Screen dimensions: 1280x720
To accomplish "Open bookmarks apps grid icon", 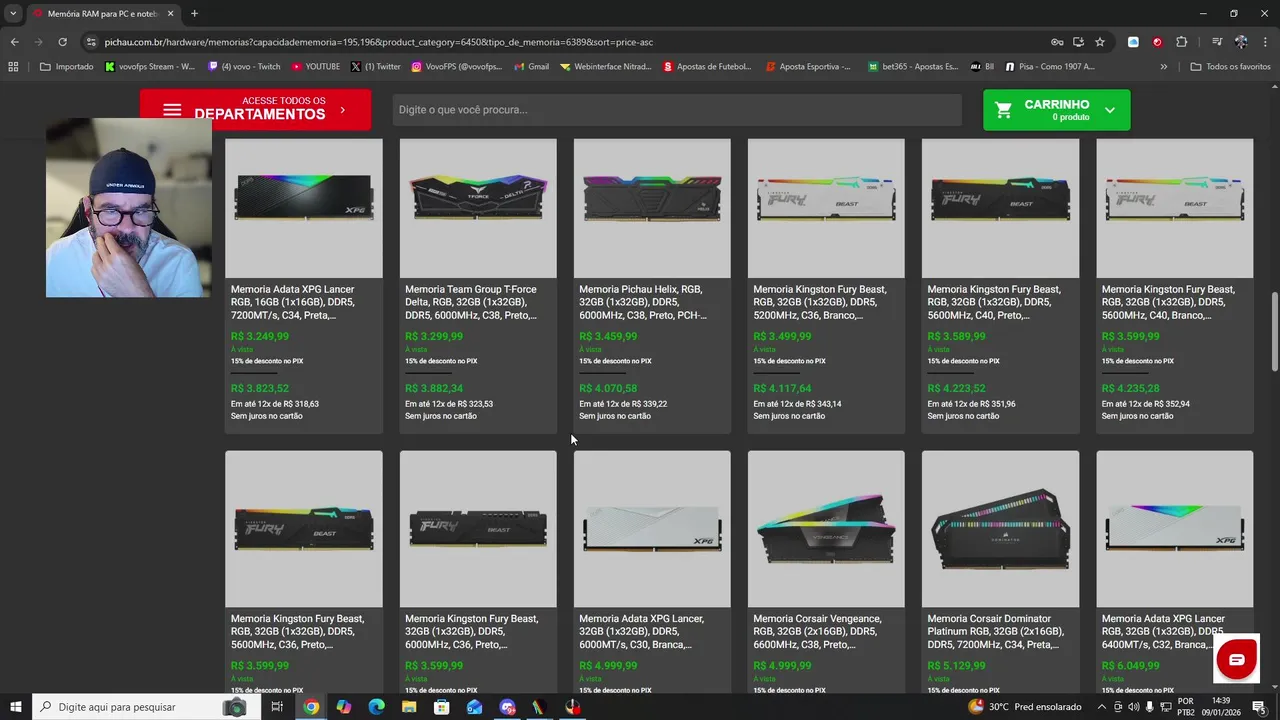I will click(13, 67).
